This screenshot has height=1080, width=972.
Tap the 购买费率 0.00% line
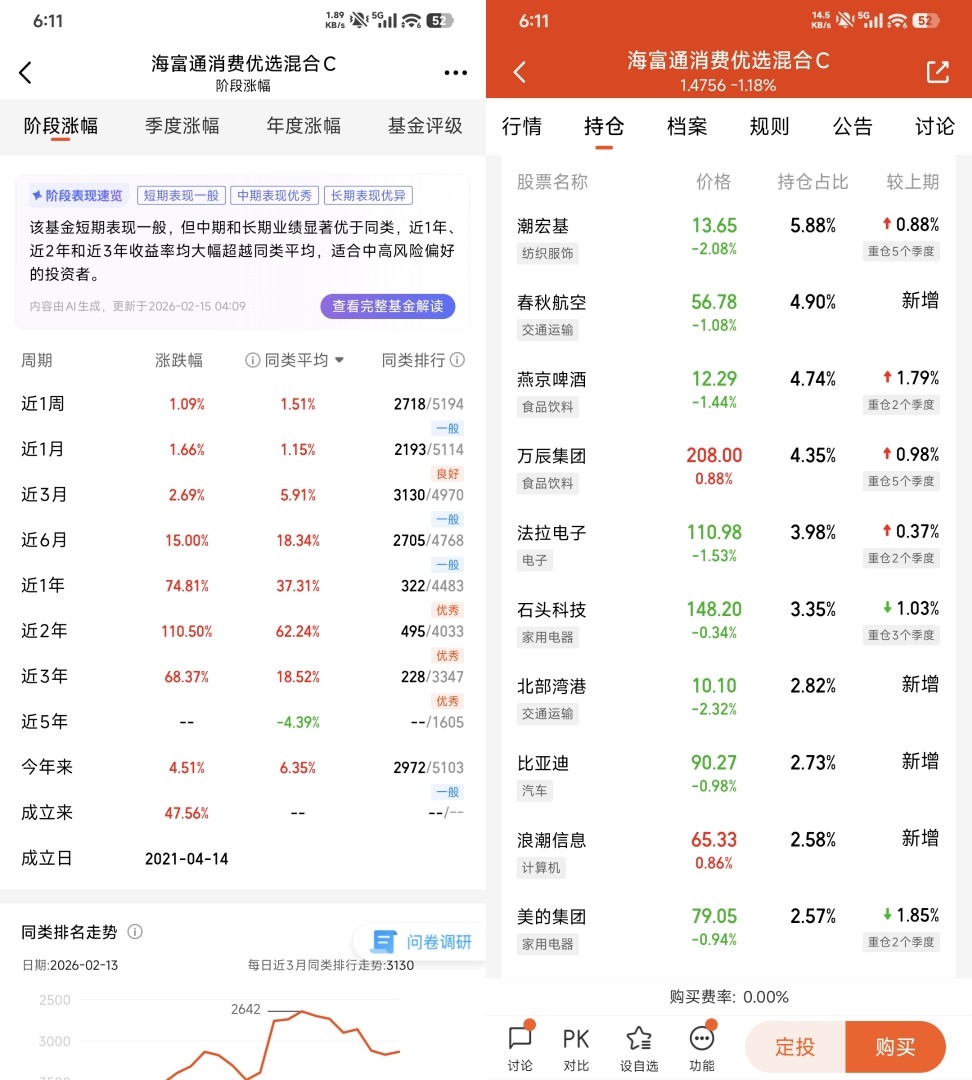click(729, 997)
